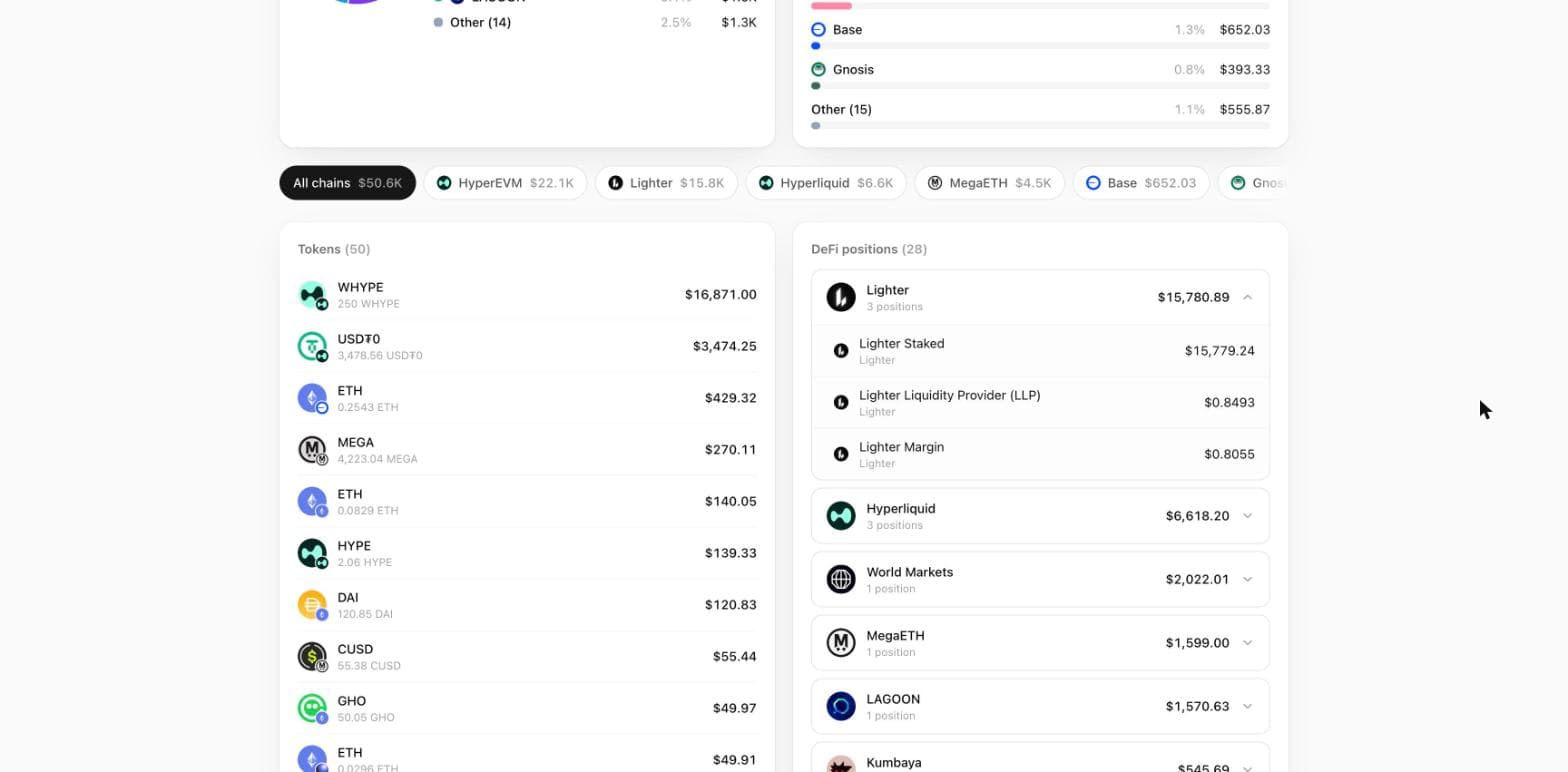
Task: Click the $15,780.89 Lighter total
Action: tap(1193, 297)
